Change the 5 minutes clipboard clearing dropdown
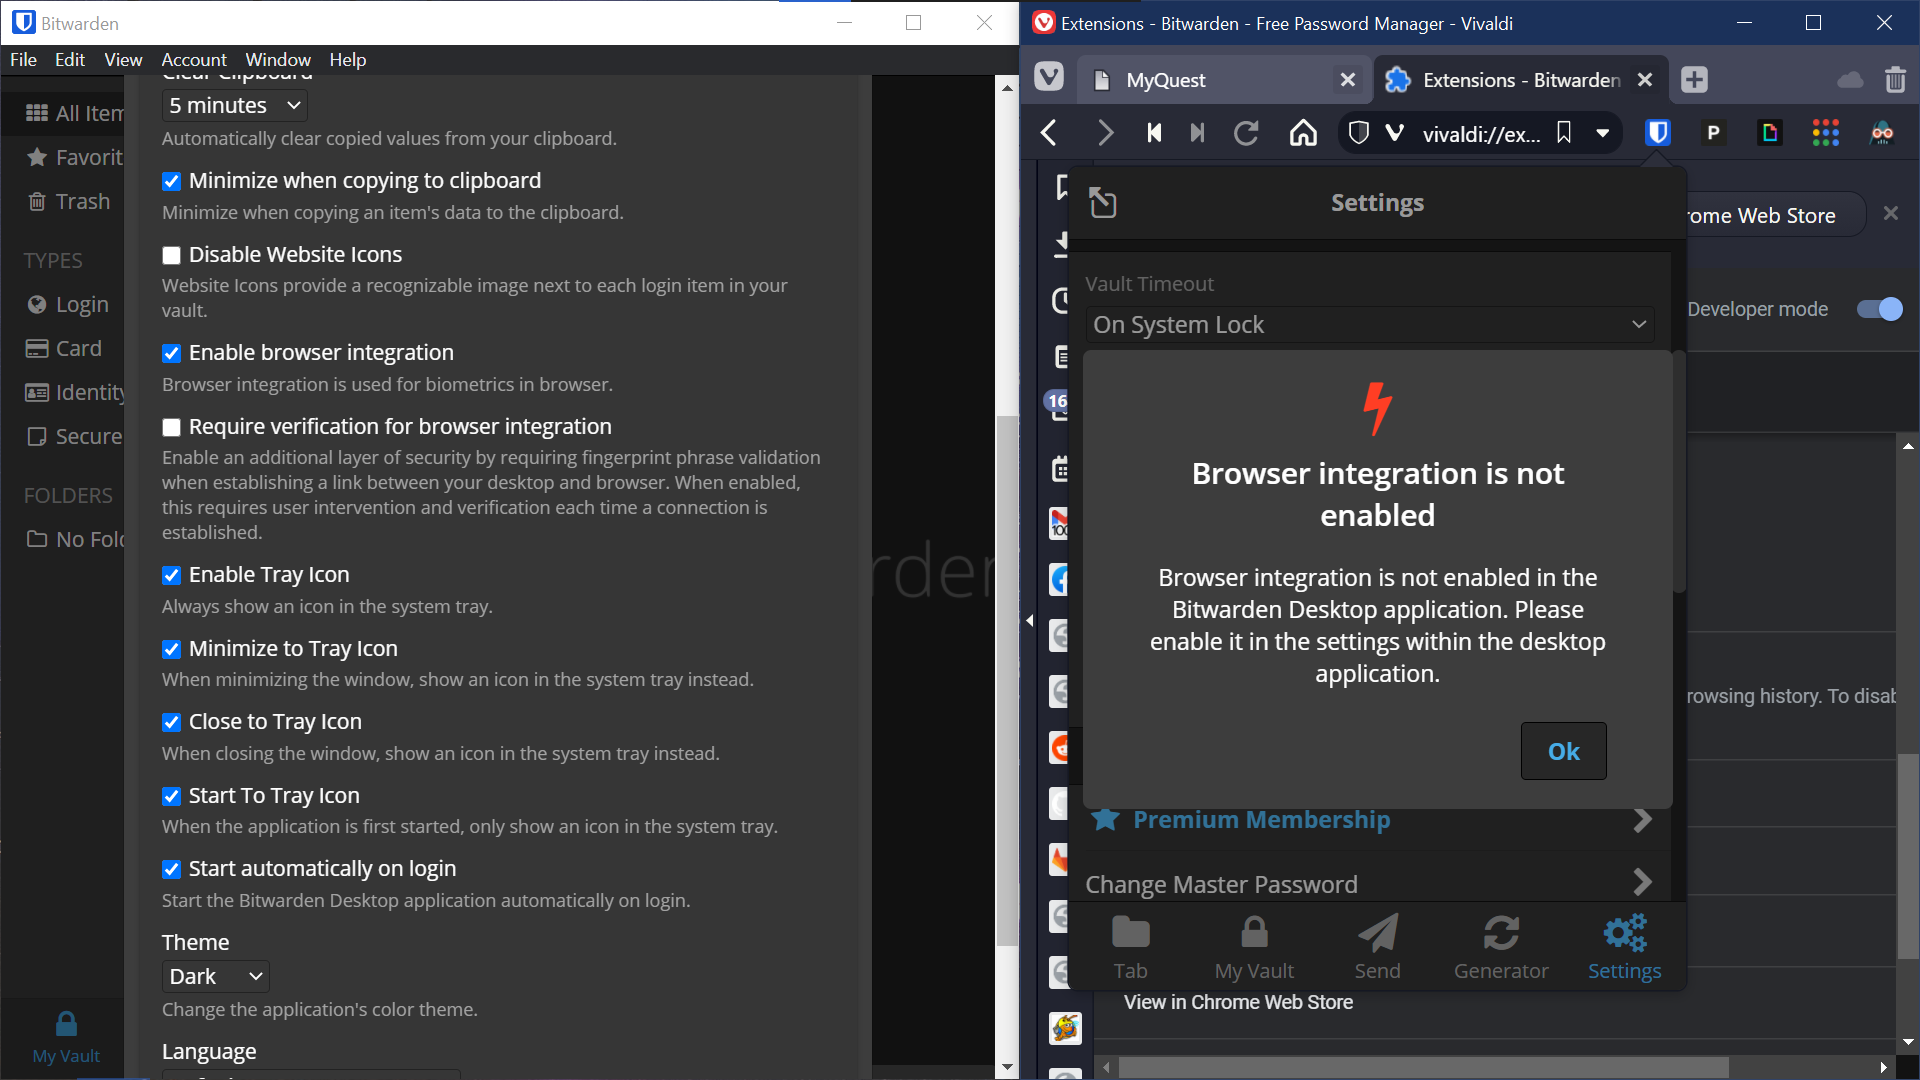The image size is (1920, 1080). tap(233, 104)
